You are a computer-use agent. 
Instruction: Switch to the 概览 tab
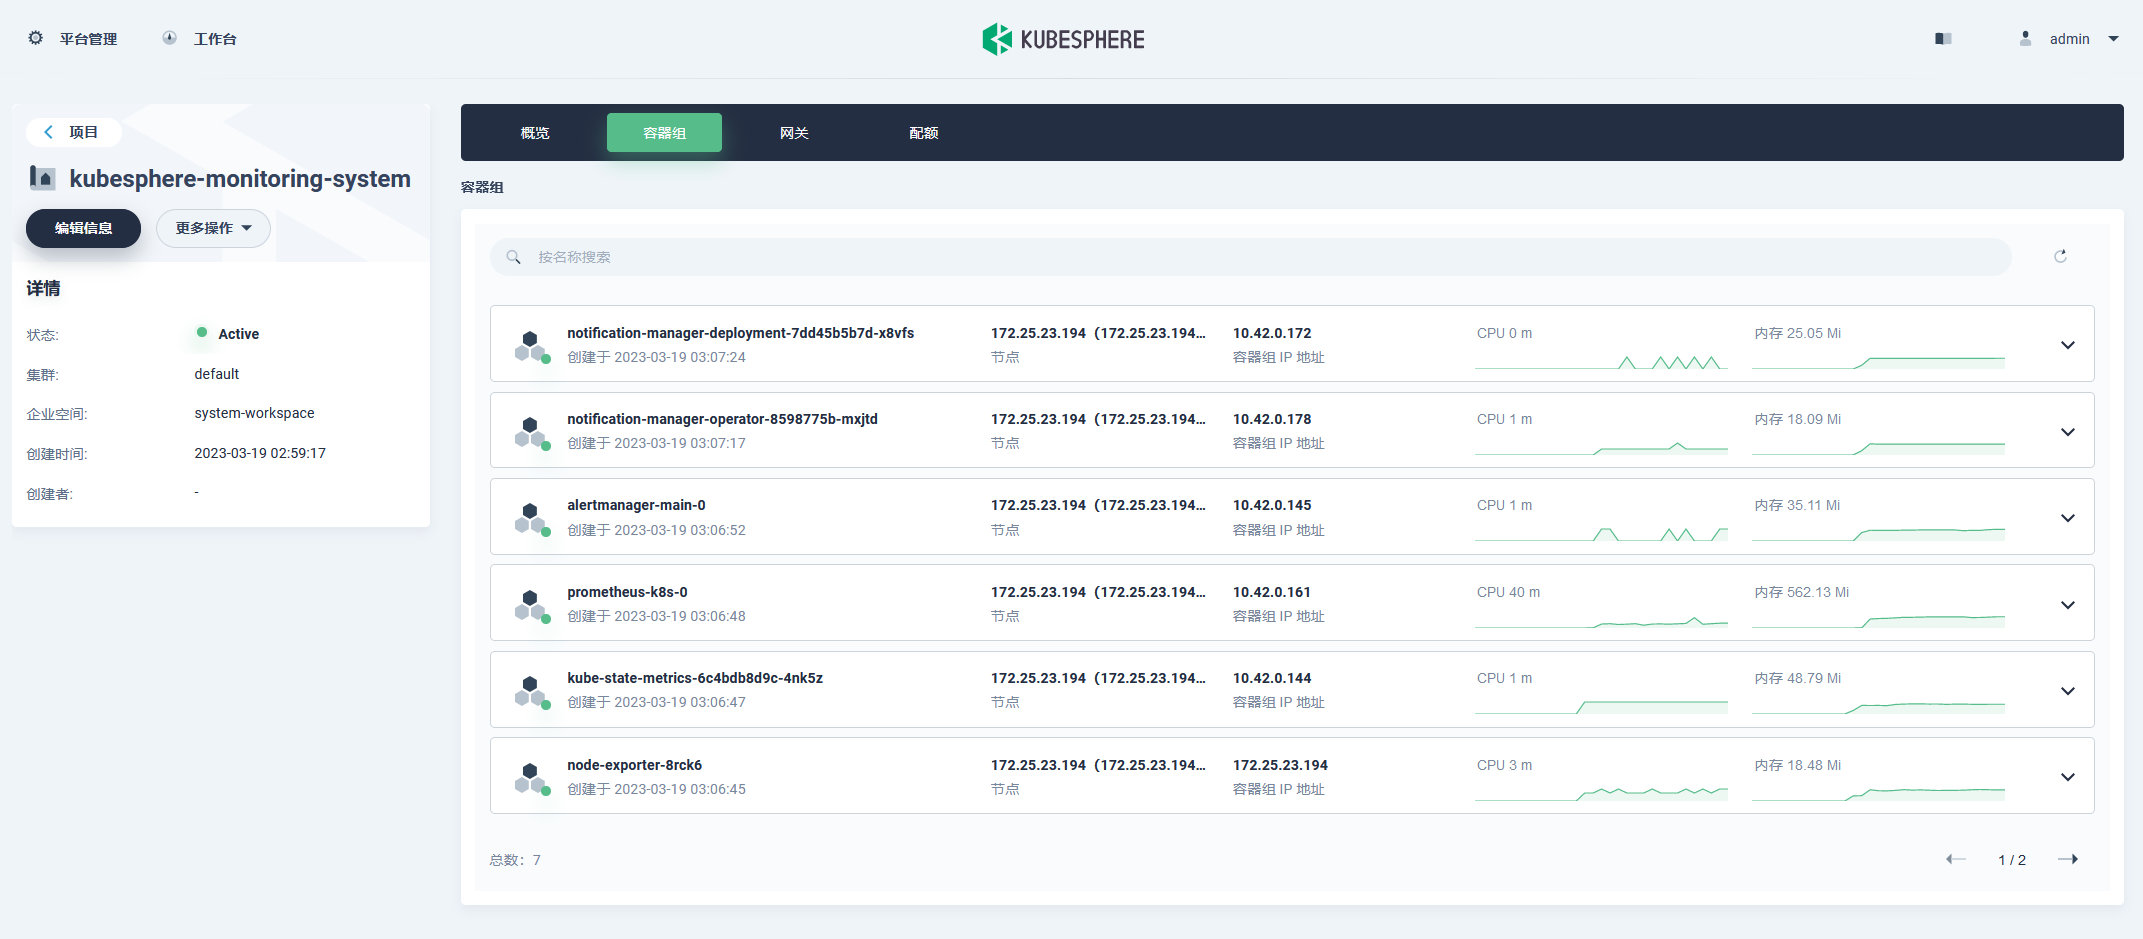[x=535, y=132]
